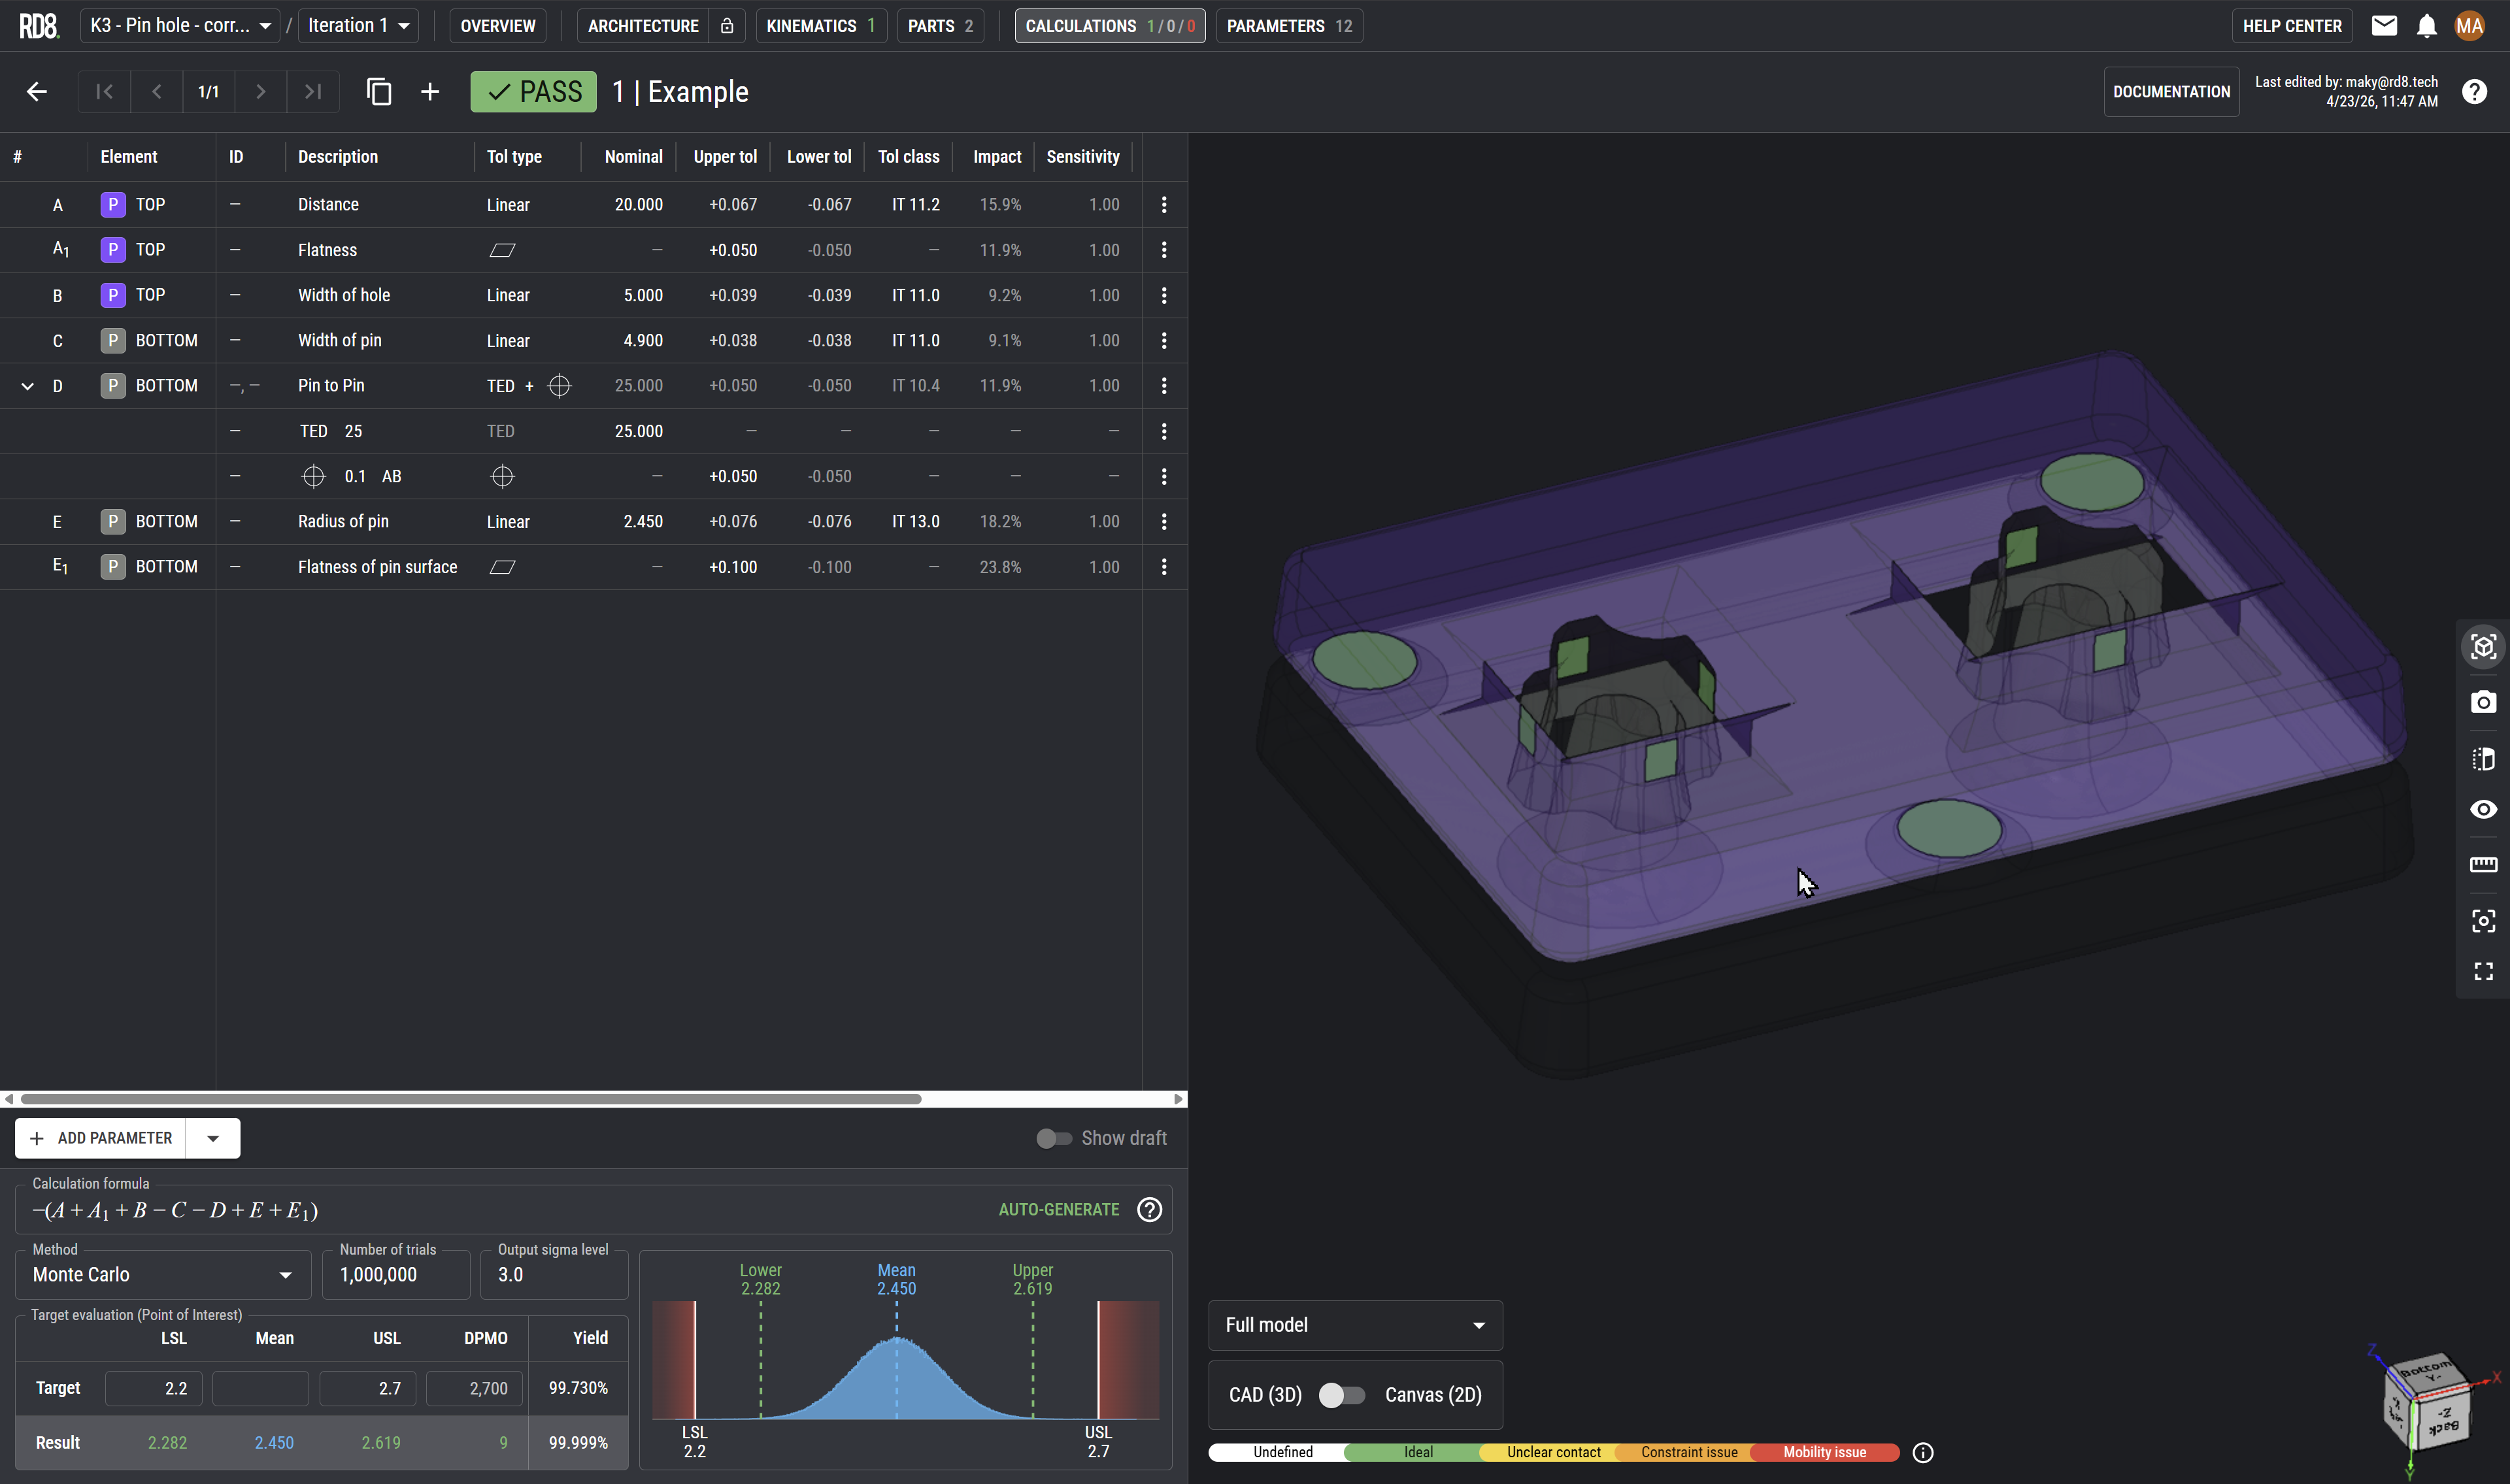Image resolution: width=2510 pixels, height=1484 pixels.
Task: Open the Monte Carlo method dropdown
Action: coord(163,1275)
